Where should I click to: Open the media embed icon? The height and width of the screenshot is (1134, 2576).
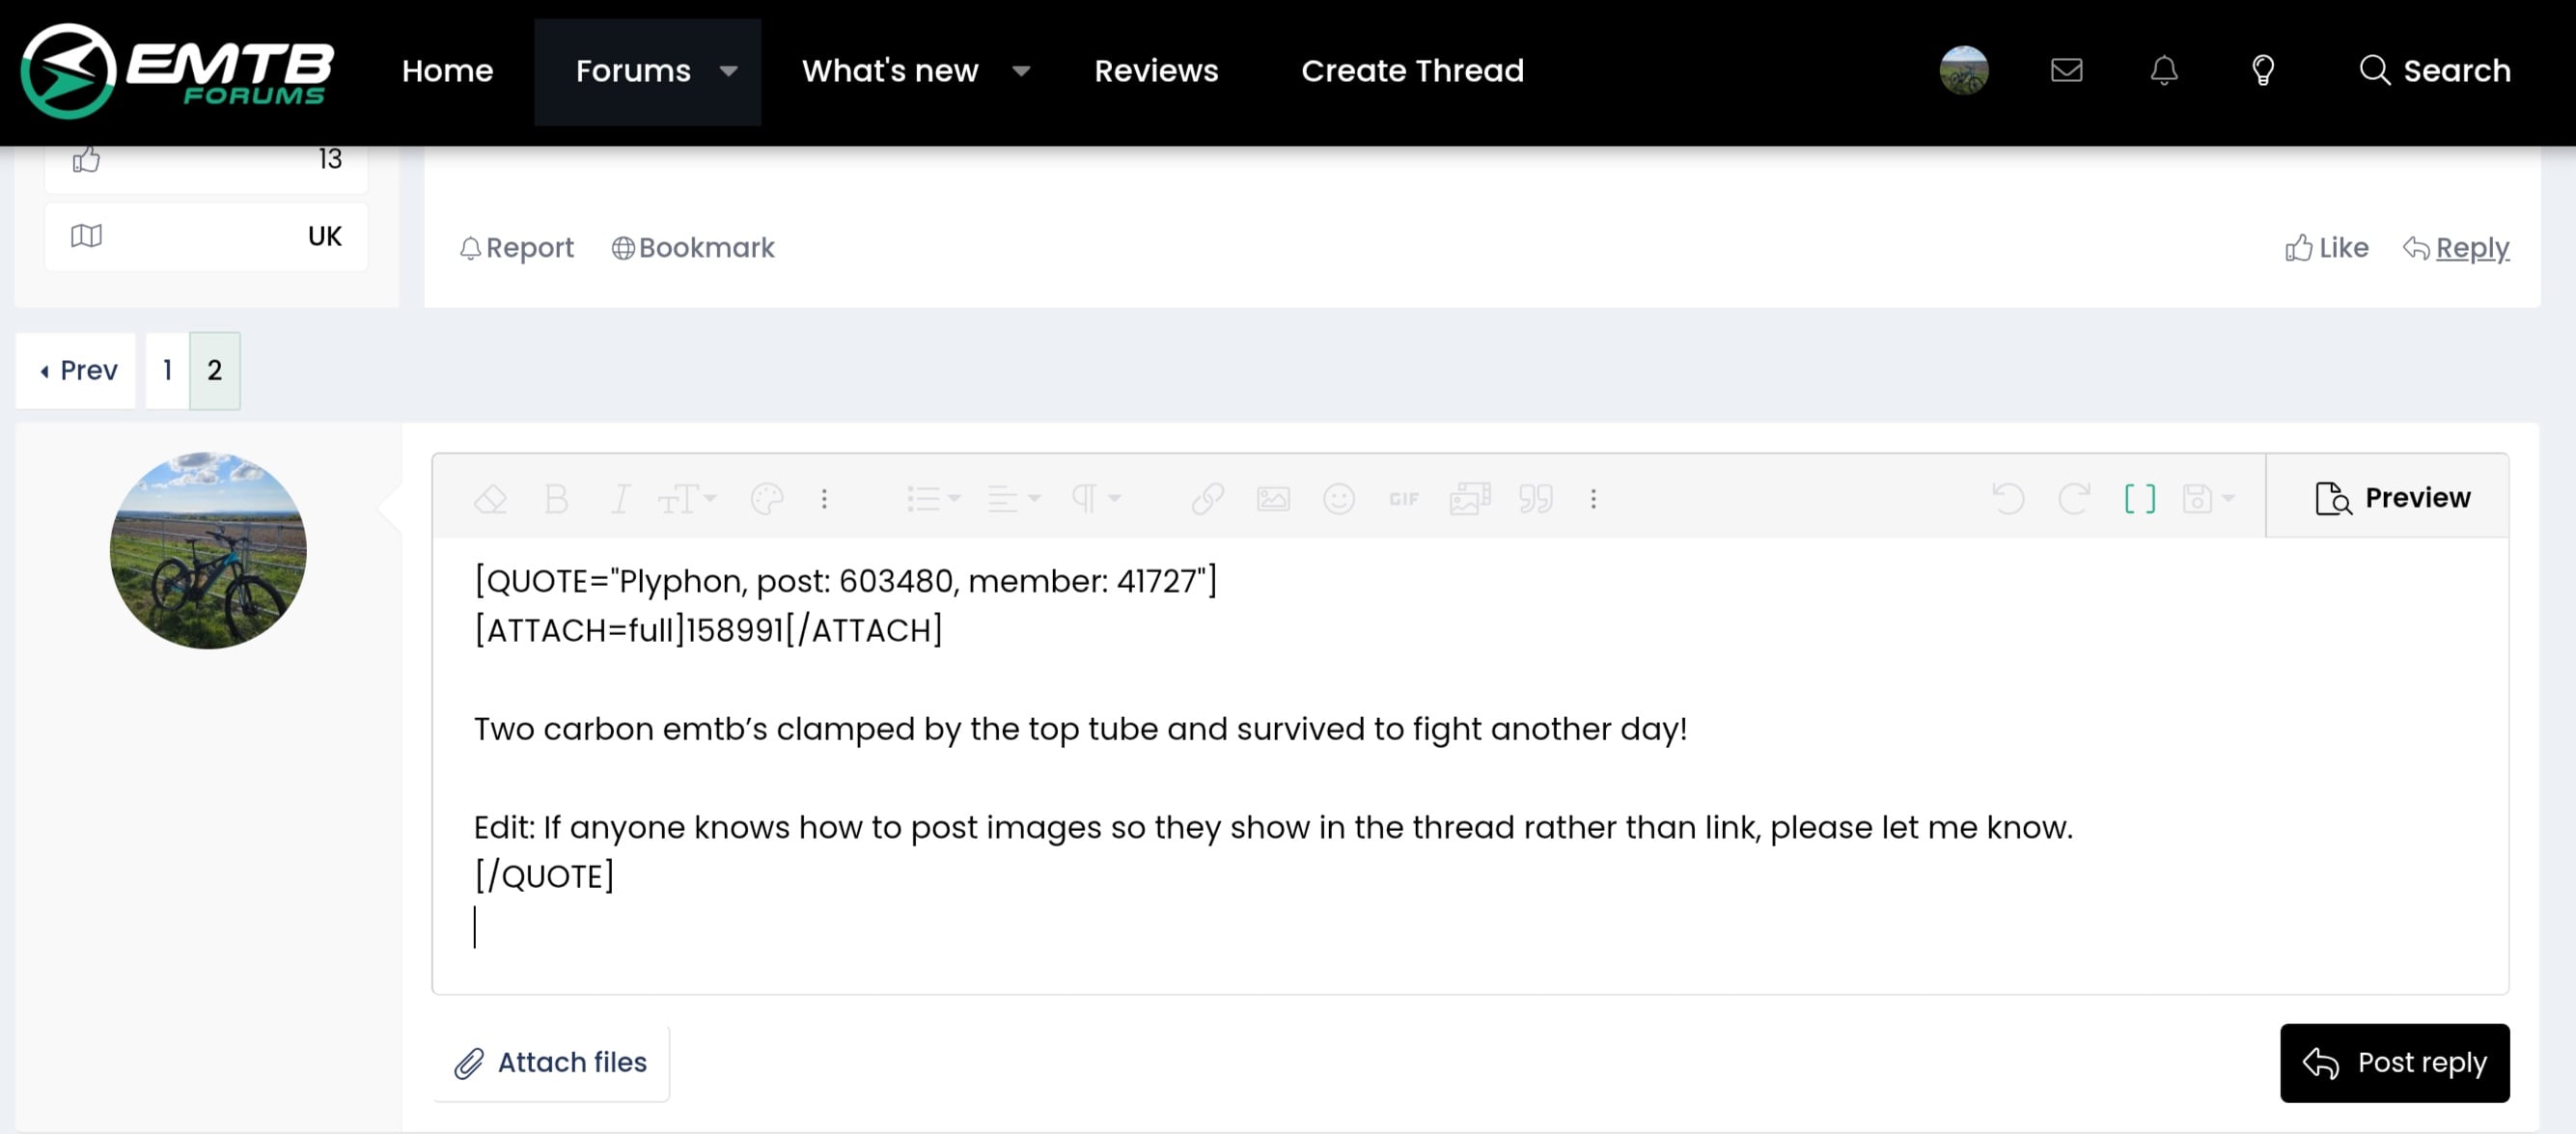point(1470,498)
